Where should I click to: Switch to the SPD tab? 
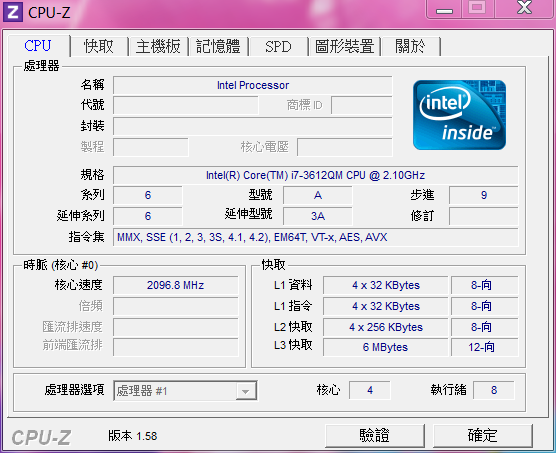pos(278,46)
